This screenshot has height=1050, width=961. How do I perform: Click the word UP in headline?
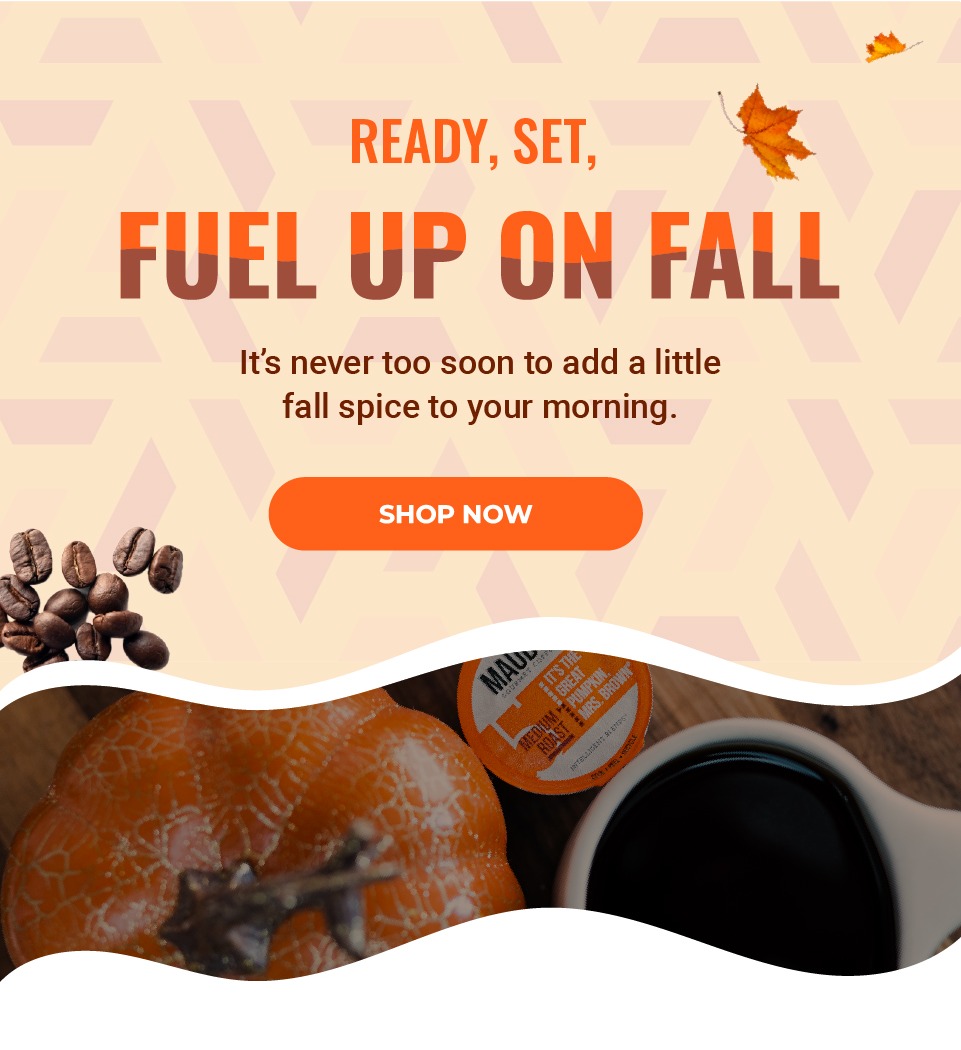407,254
